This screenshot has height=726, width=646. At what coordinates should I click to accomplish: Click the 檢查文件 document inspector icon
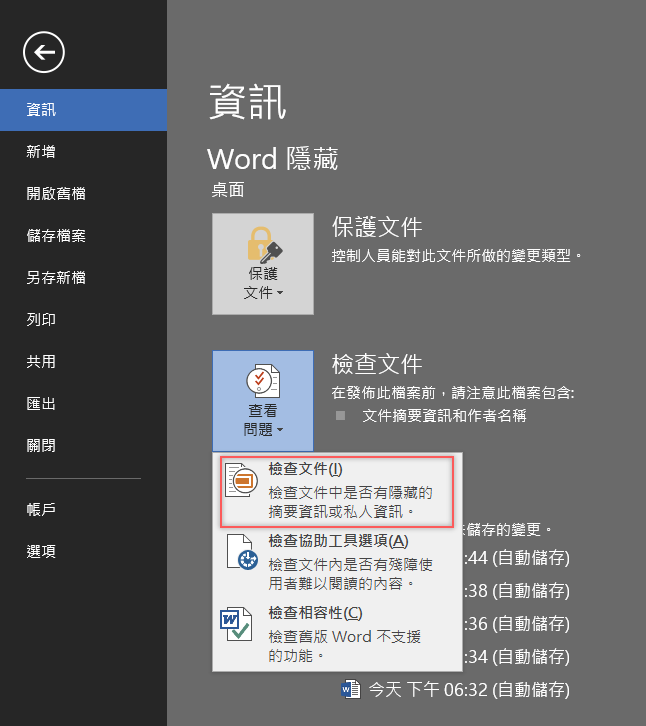[x=241, y=480]
